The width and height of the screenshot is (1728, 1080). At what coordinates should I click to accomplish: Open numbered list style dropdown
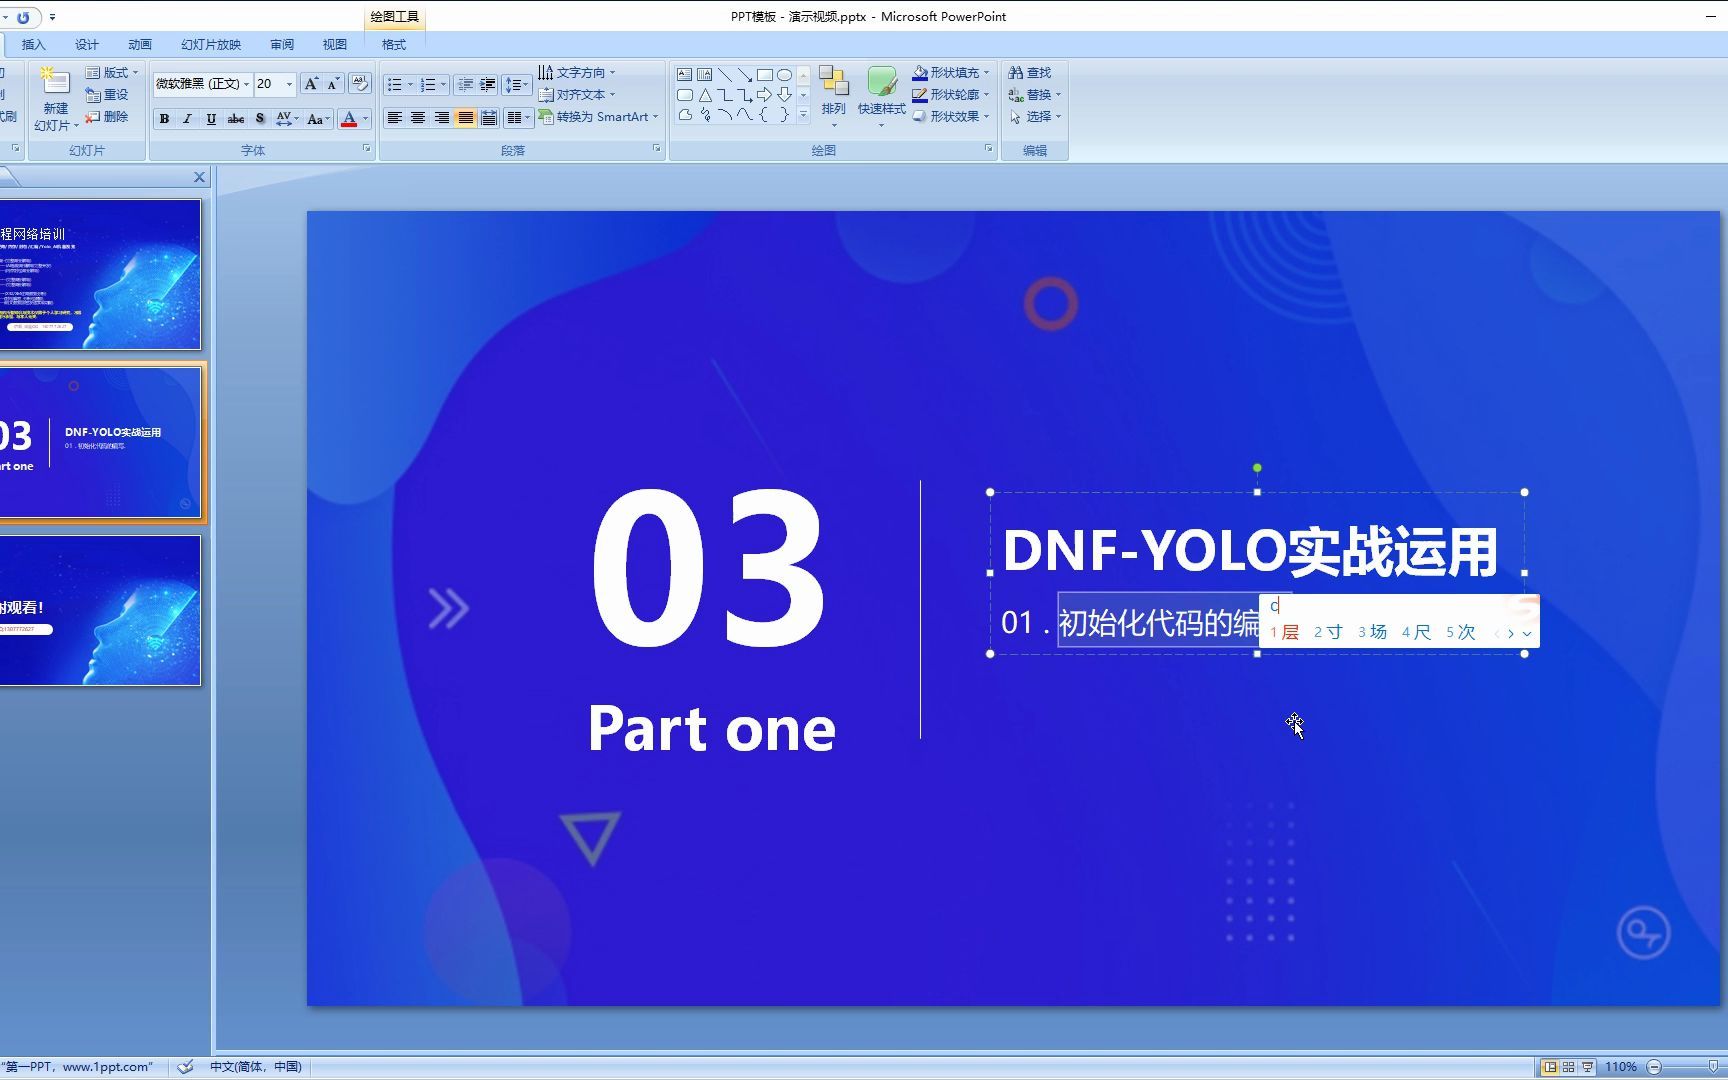click(443, 85)
